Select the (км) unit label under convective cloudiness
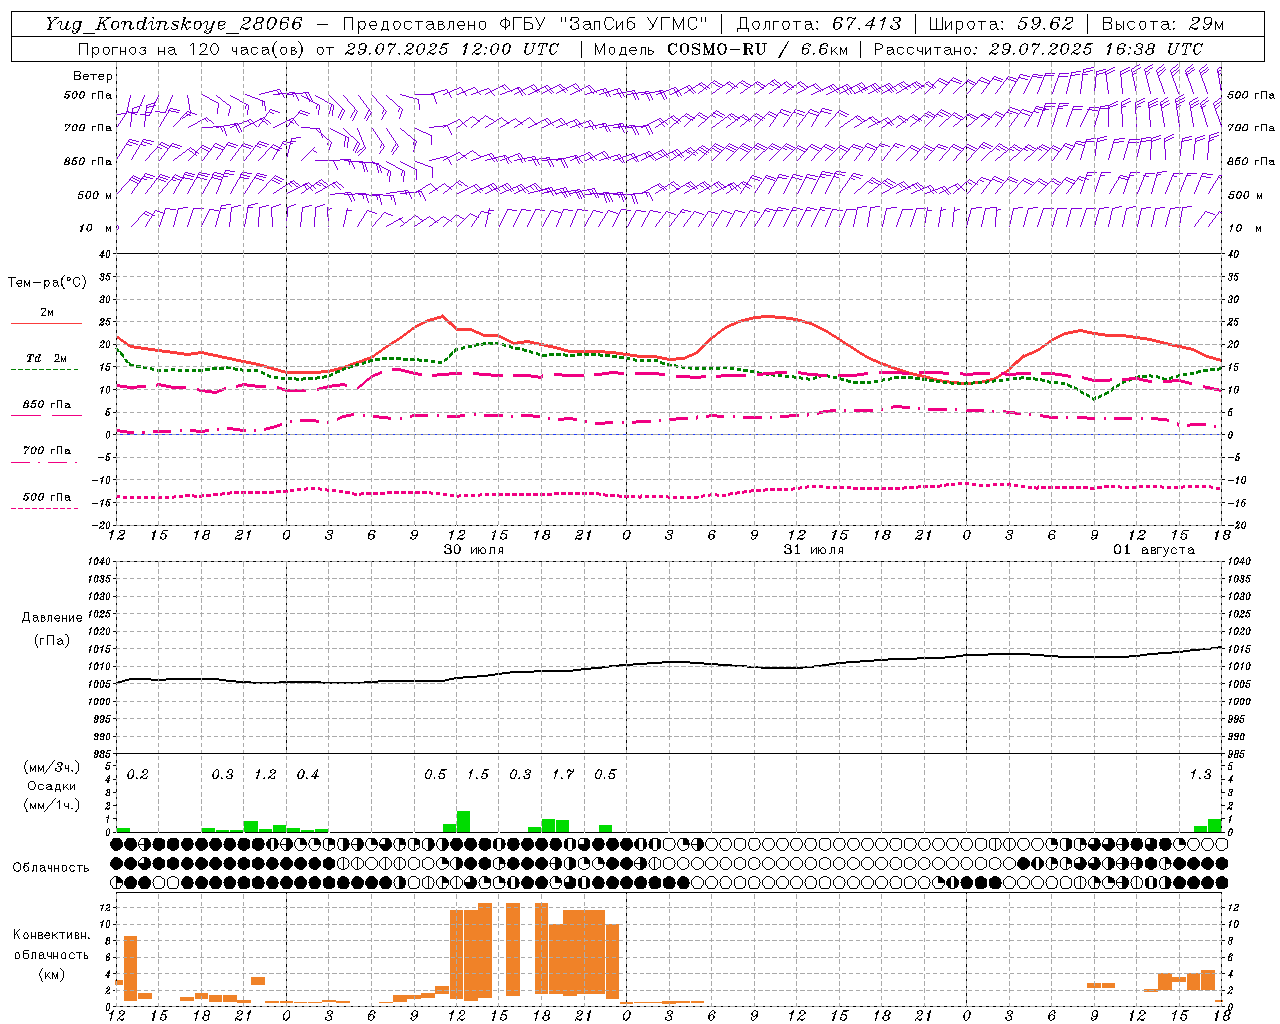 coord(51,974)
